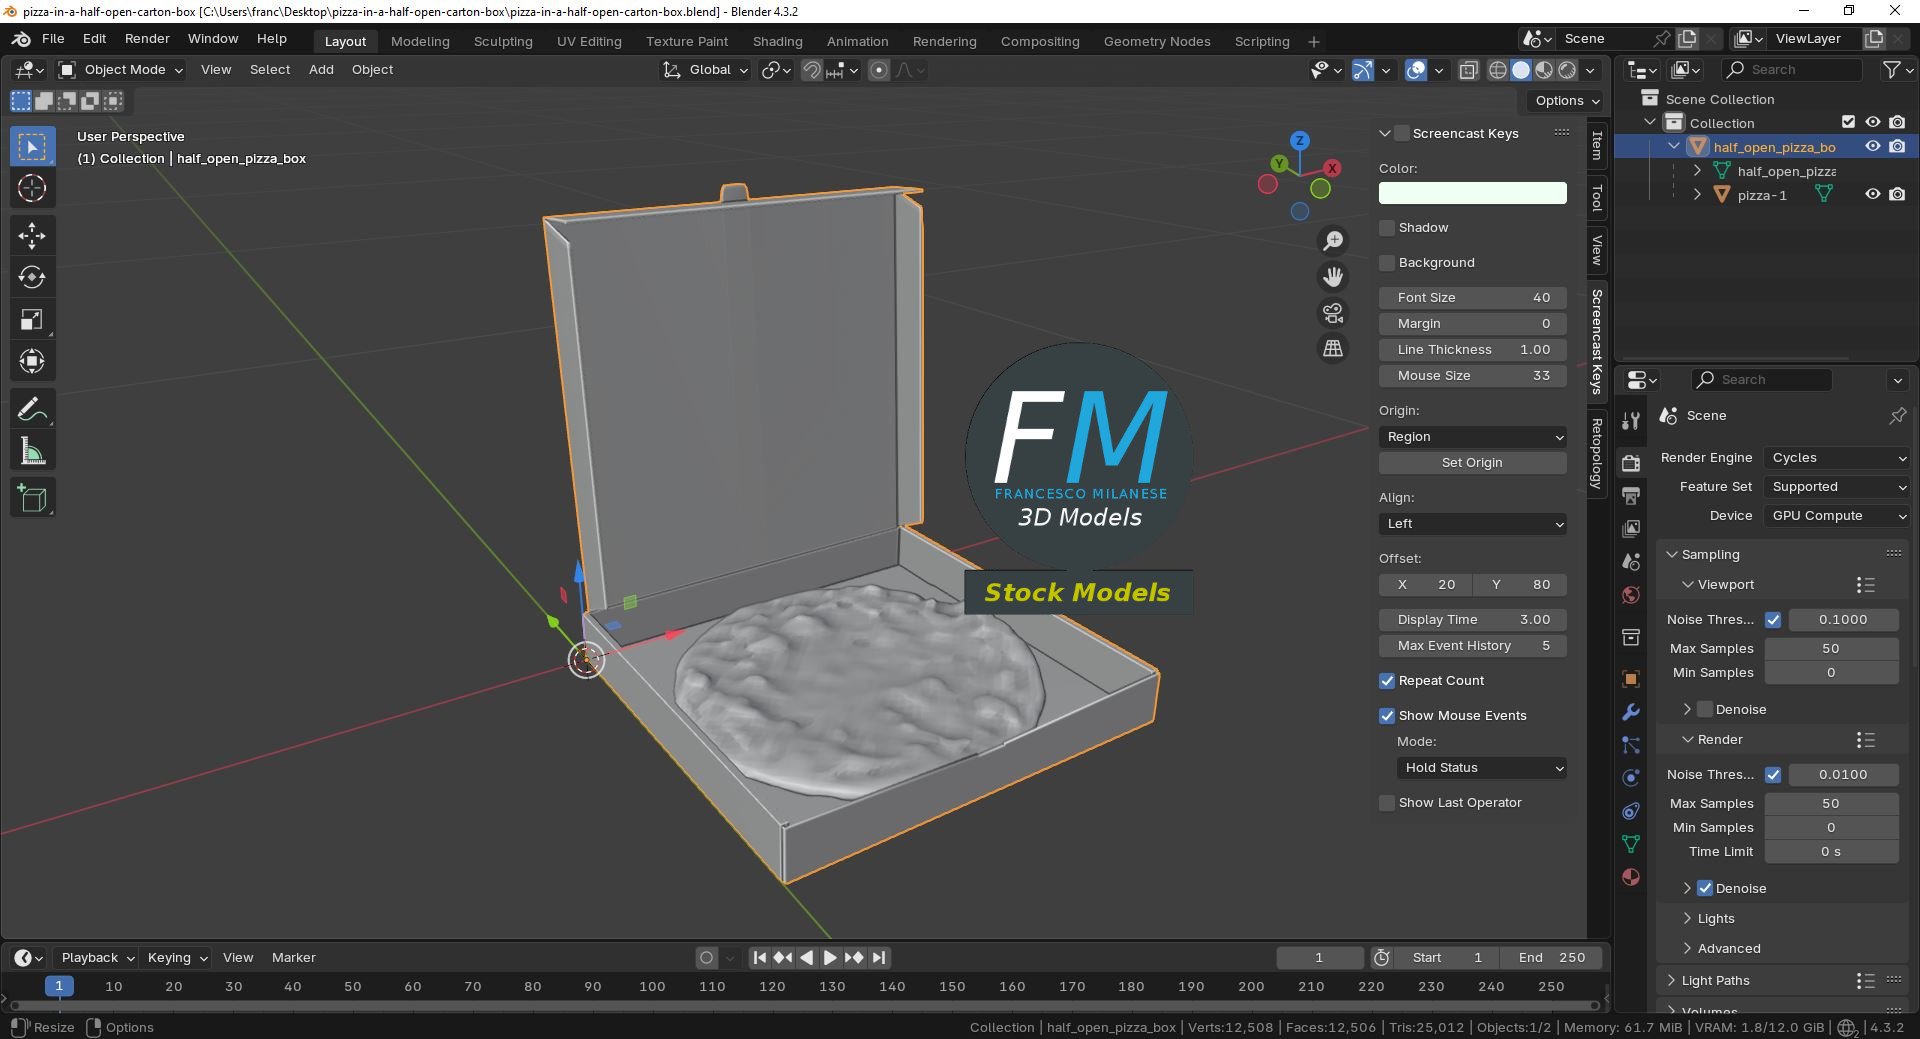Play the animation in the timeline
Image resolution: width=1920 pixels, height=1039 pixels.
click(830, 958)
